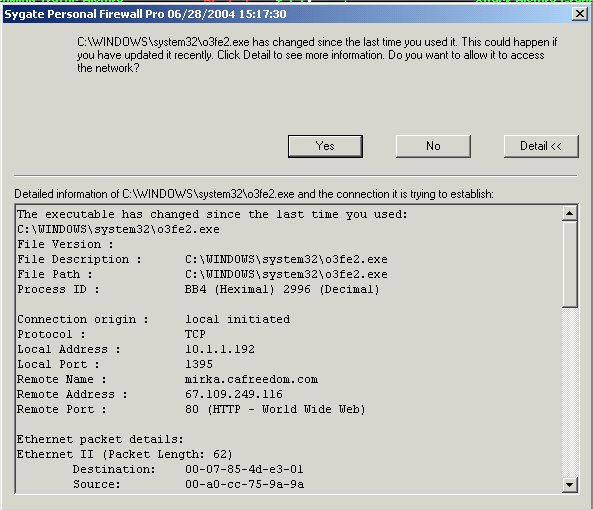Click the remote address 67.109.249.116
This screenshot has height=510, width=593.
pos(234,394)
